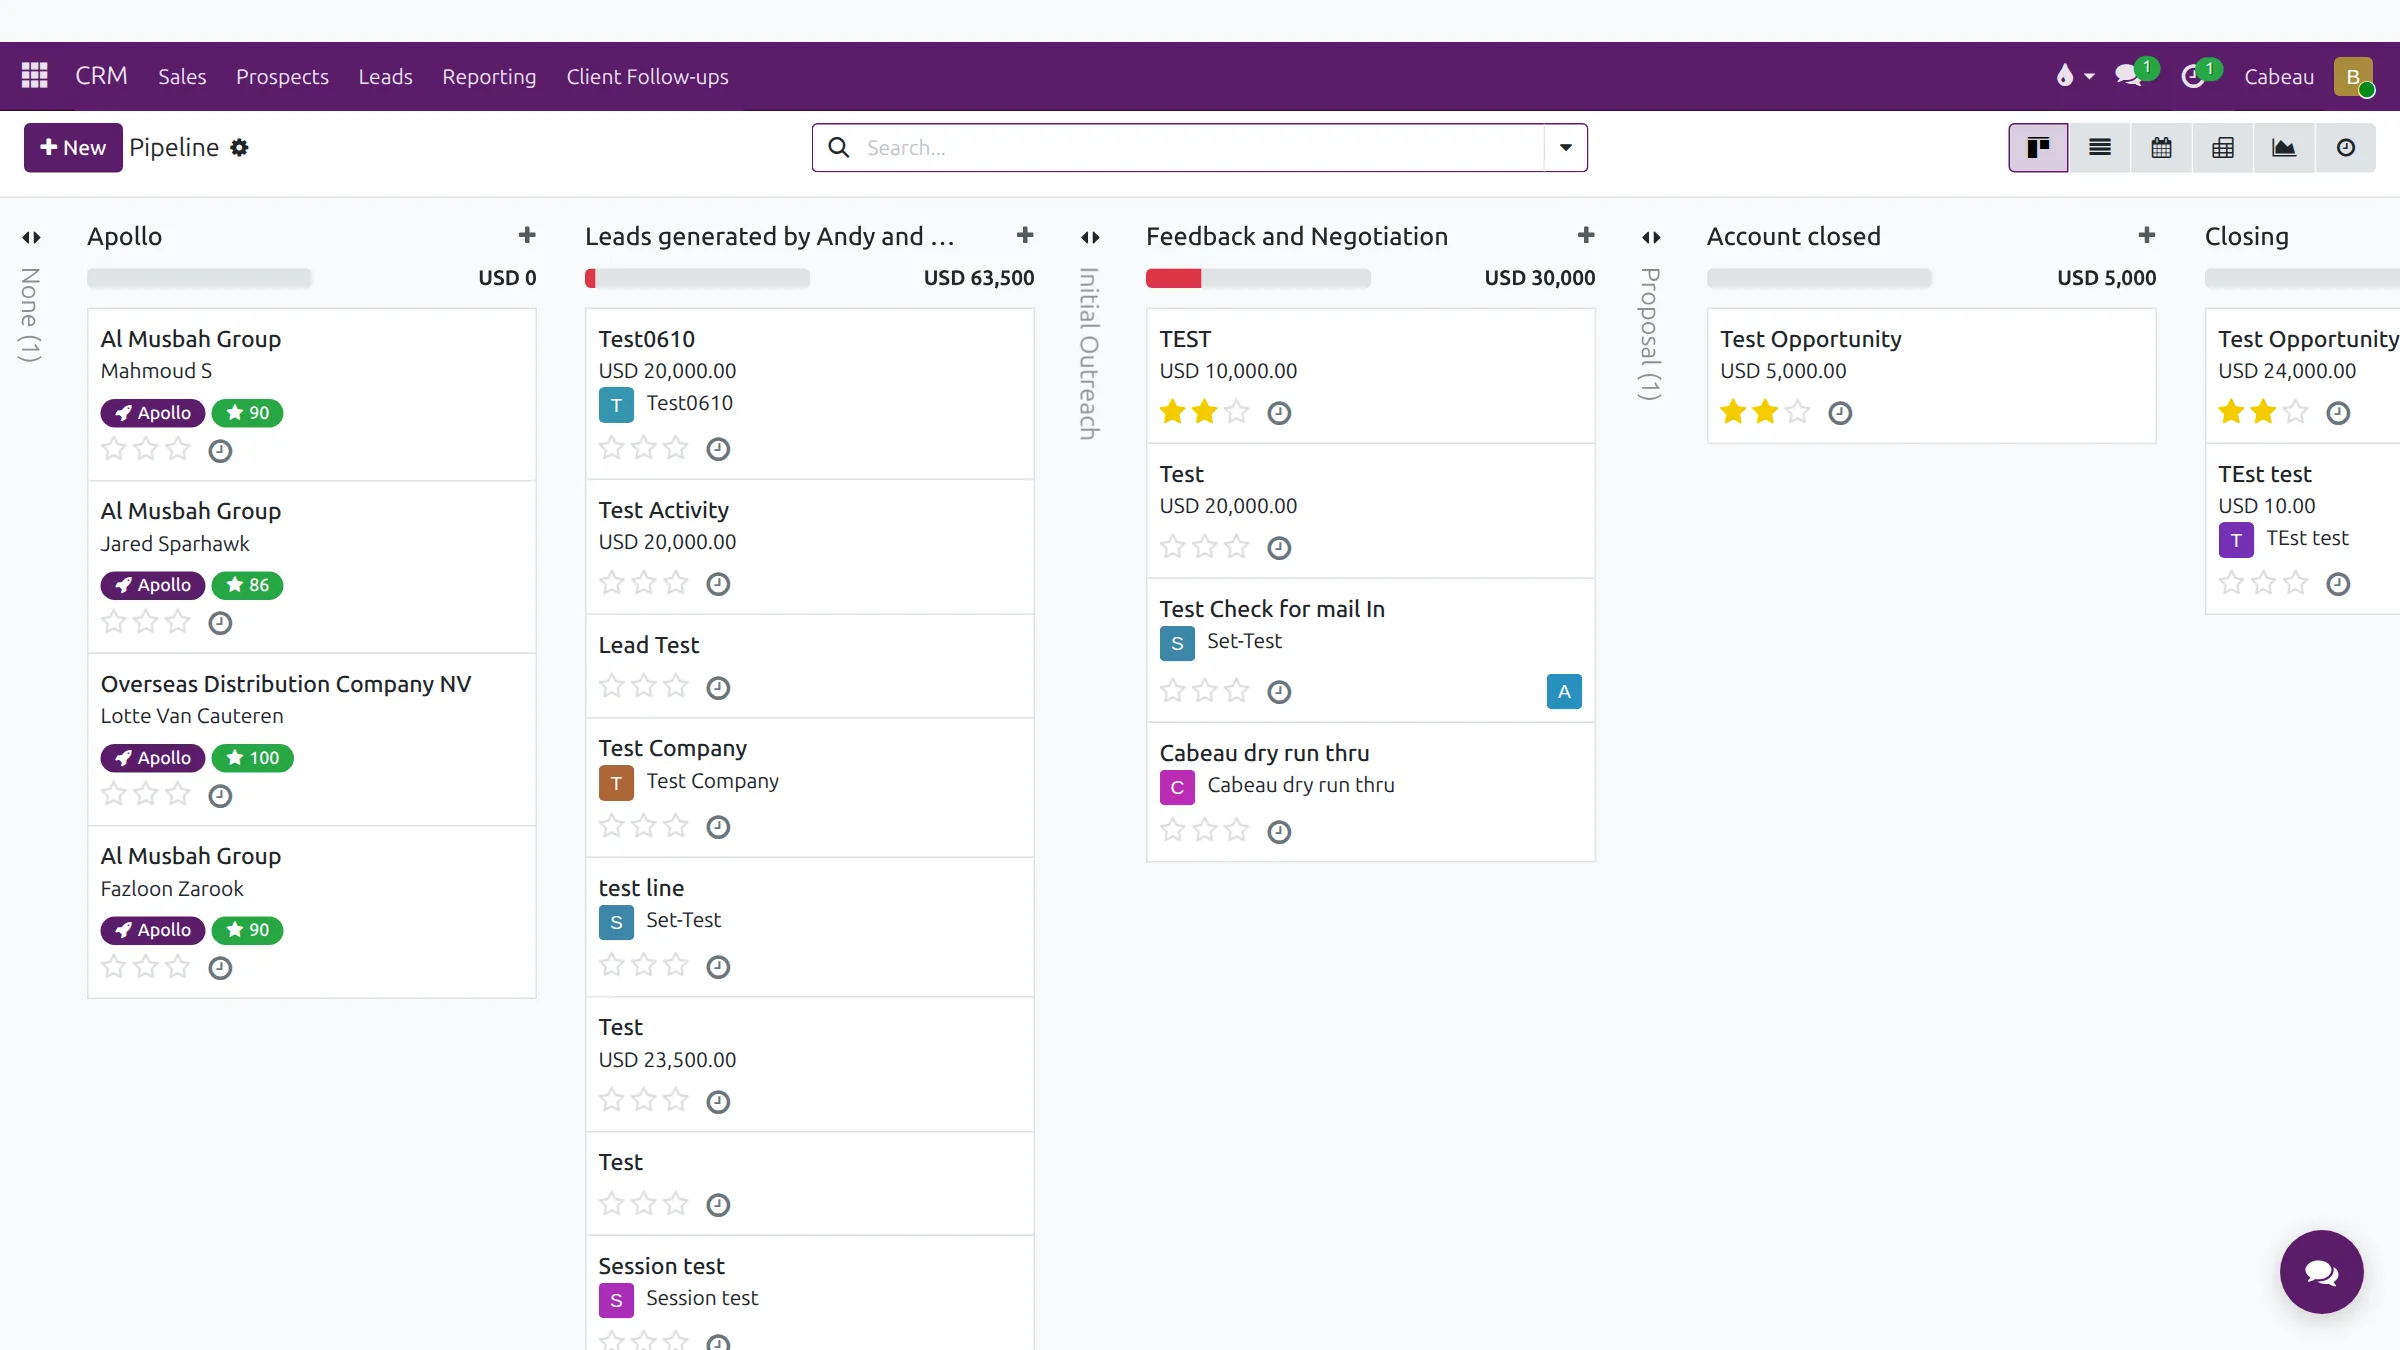Switch to pivot table view
This screenshot has height=1350, width=2400.
point(2223,148)
